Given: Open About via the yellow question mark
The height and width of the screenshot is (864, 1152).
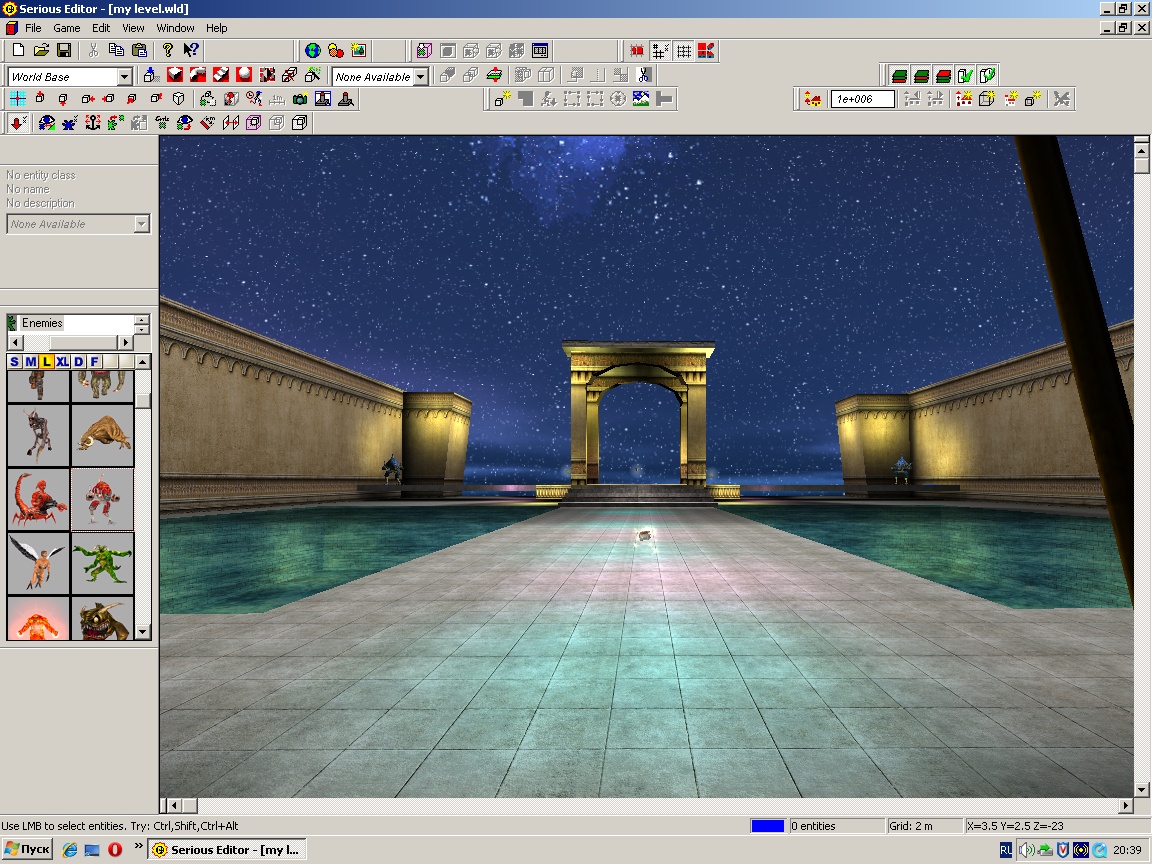Looking at the screenshot, I should click(168, 50).
